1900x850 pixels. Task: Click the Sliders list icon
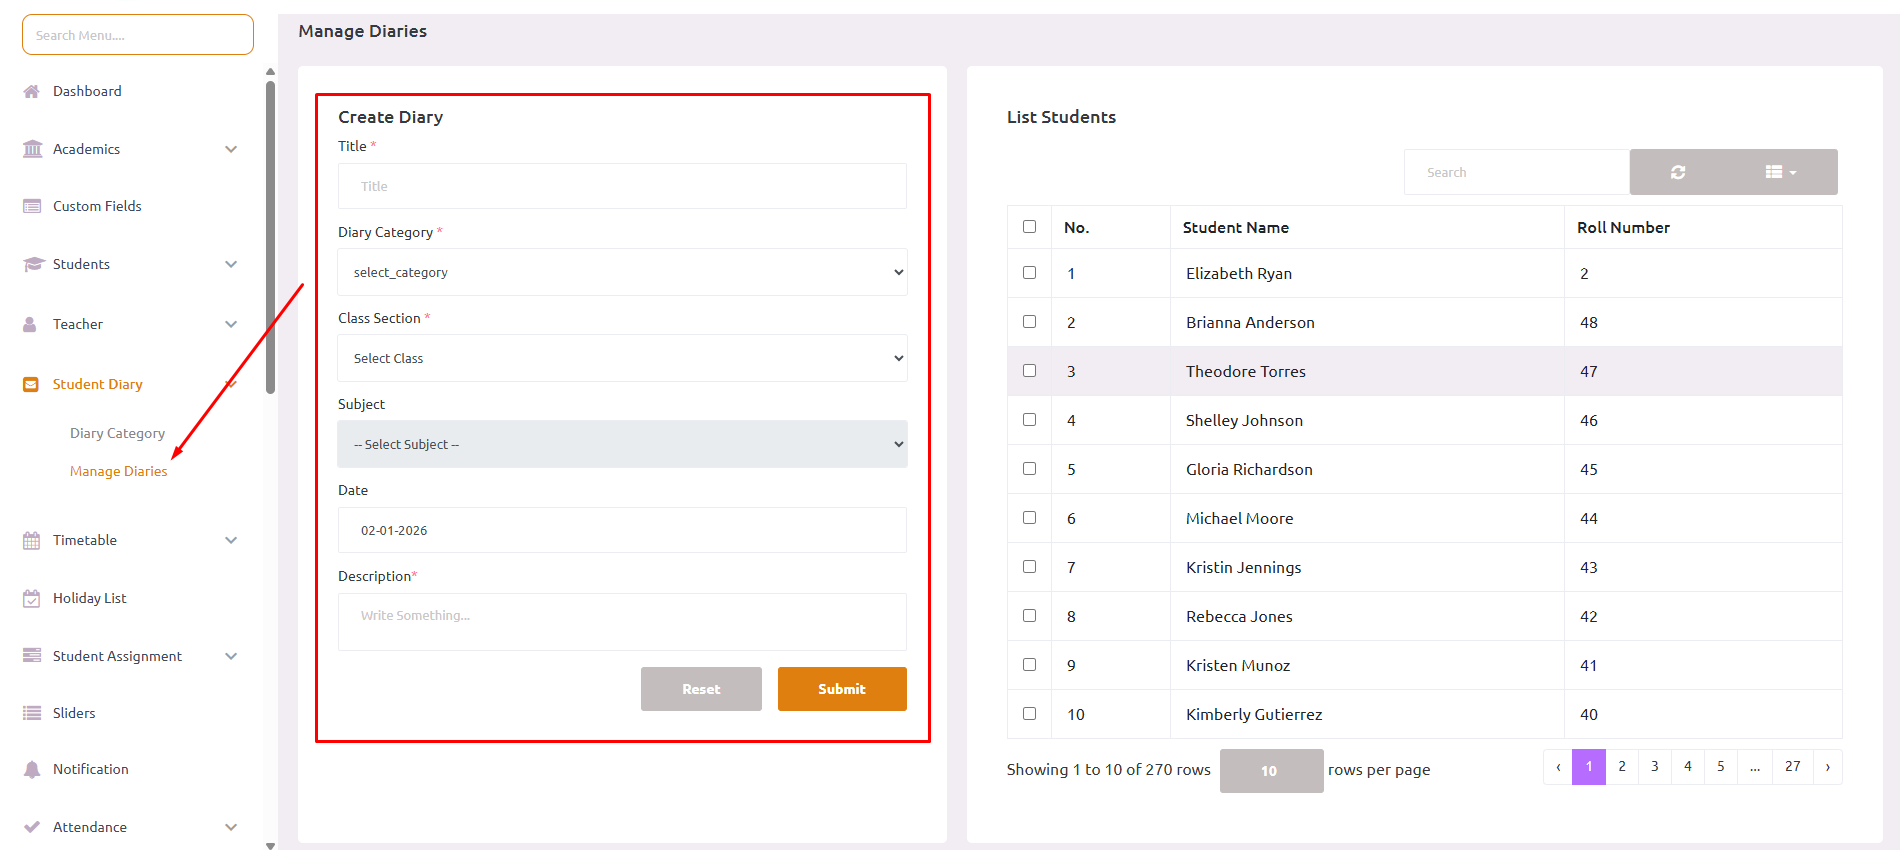[32, 713]
